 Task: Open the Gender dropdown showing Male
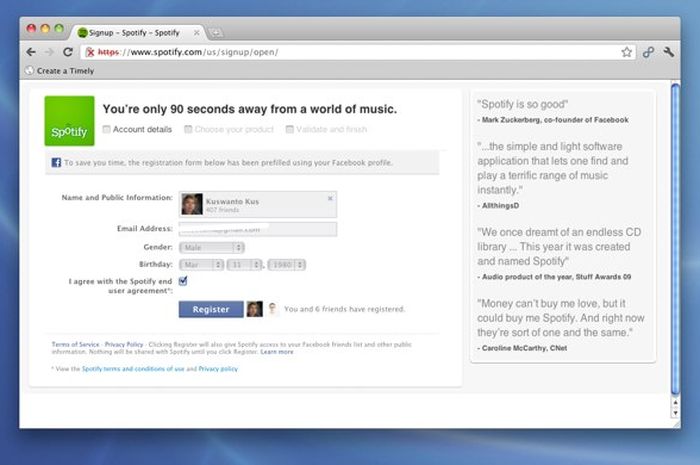click(x=212, y=247)
